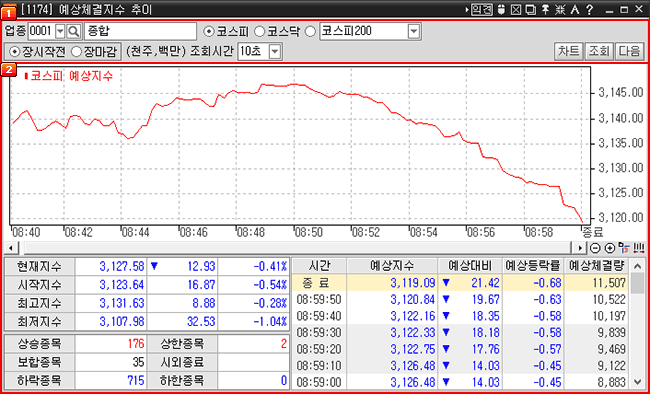Click the table scrollbar down arrow
The height and width of the screenshot is (394, 650).
click(638, 382)
